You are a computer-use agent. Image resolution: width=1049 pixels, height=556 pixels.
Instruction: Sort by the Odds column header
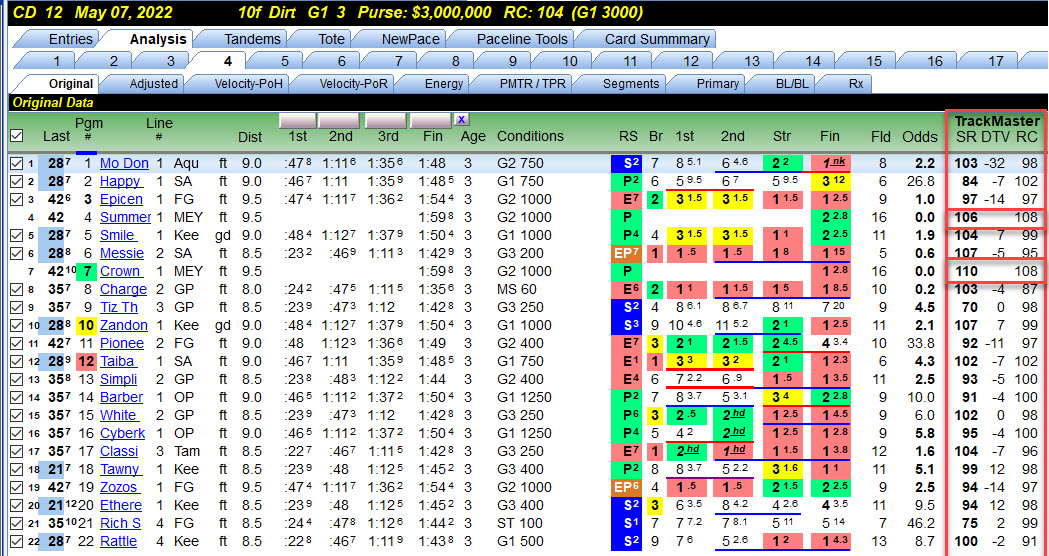tap(920, 136)
